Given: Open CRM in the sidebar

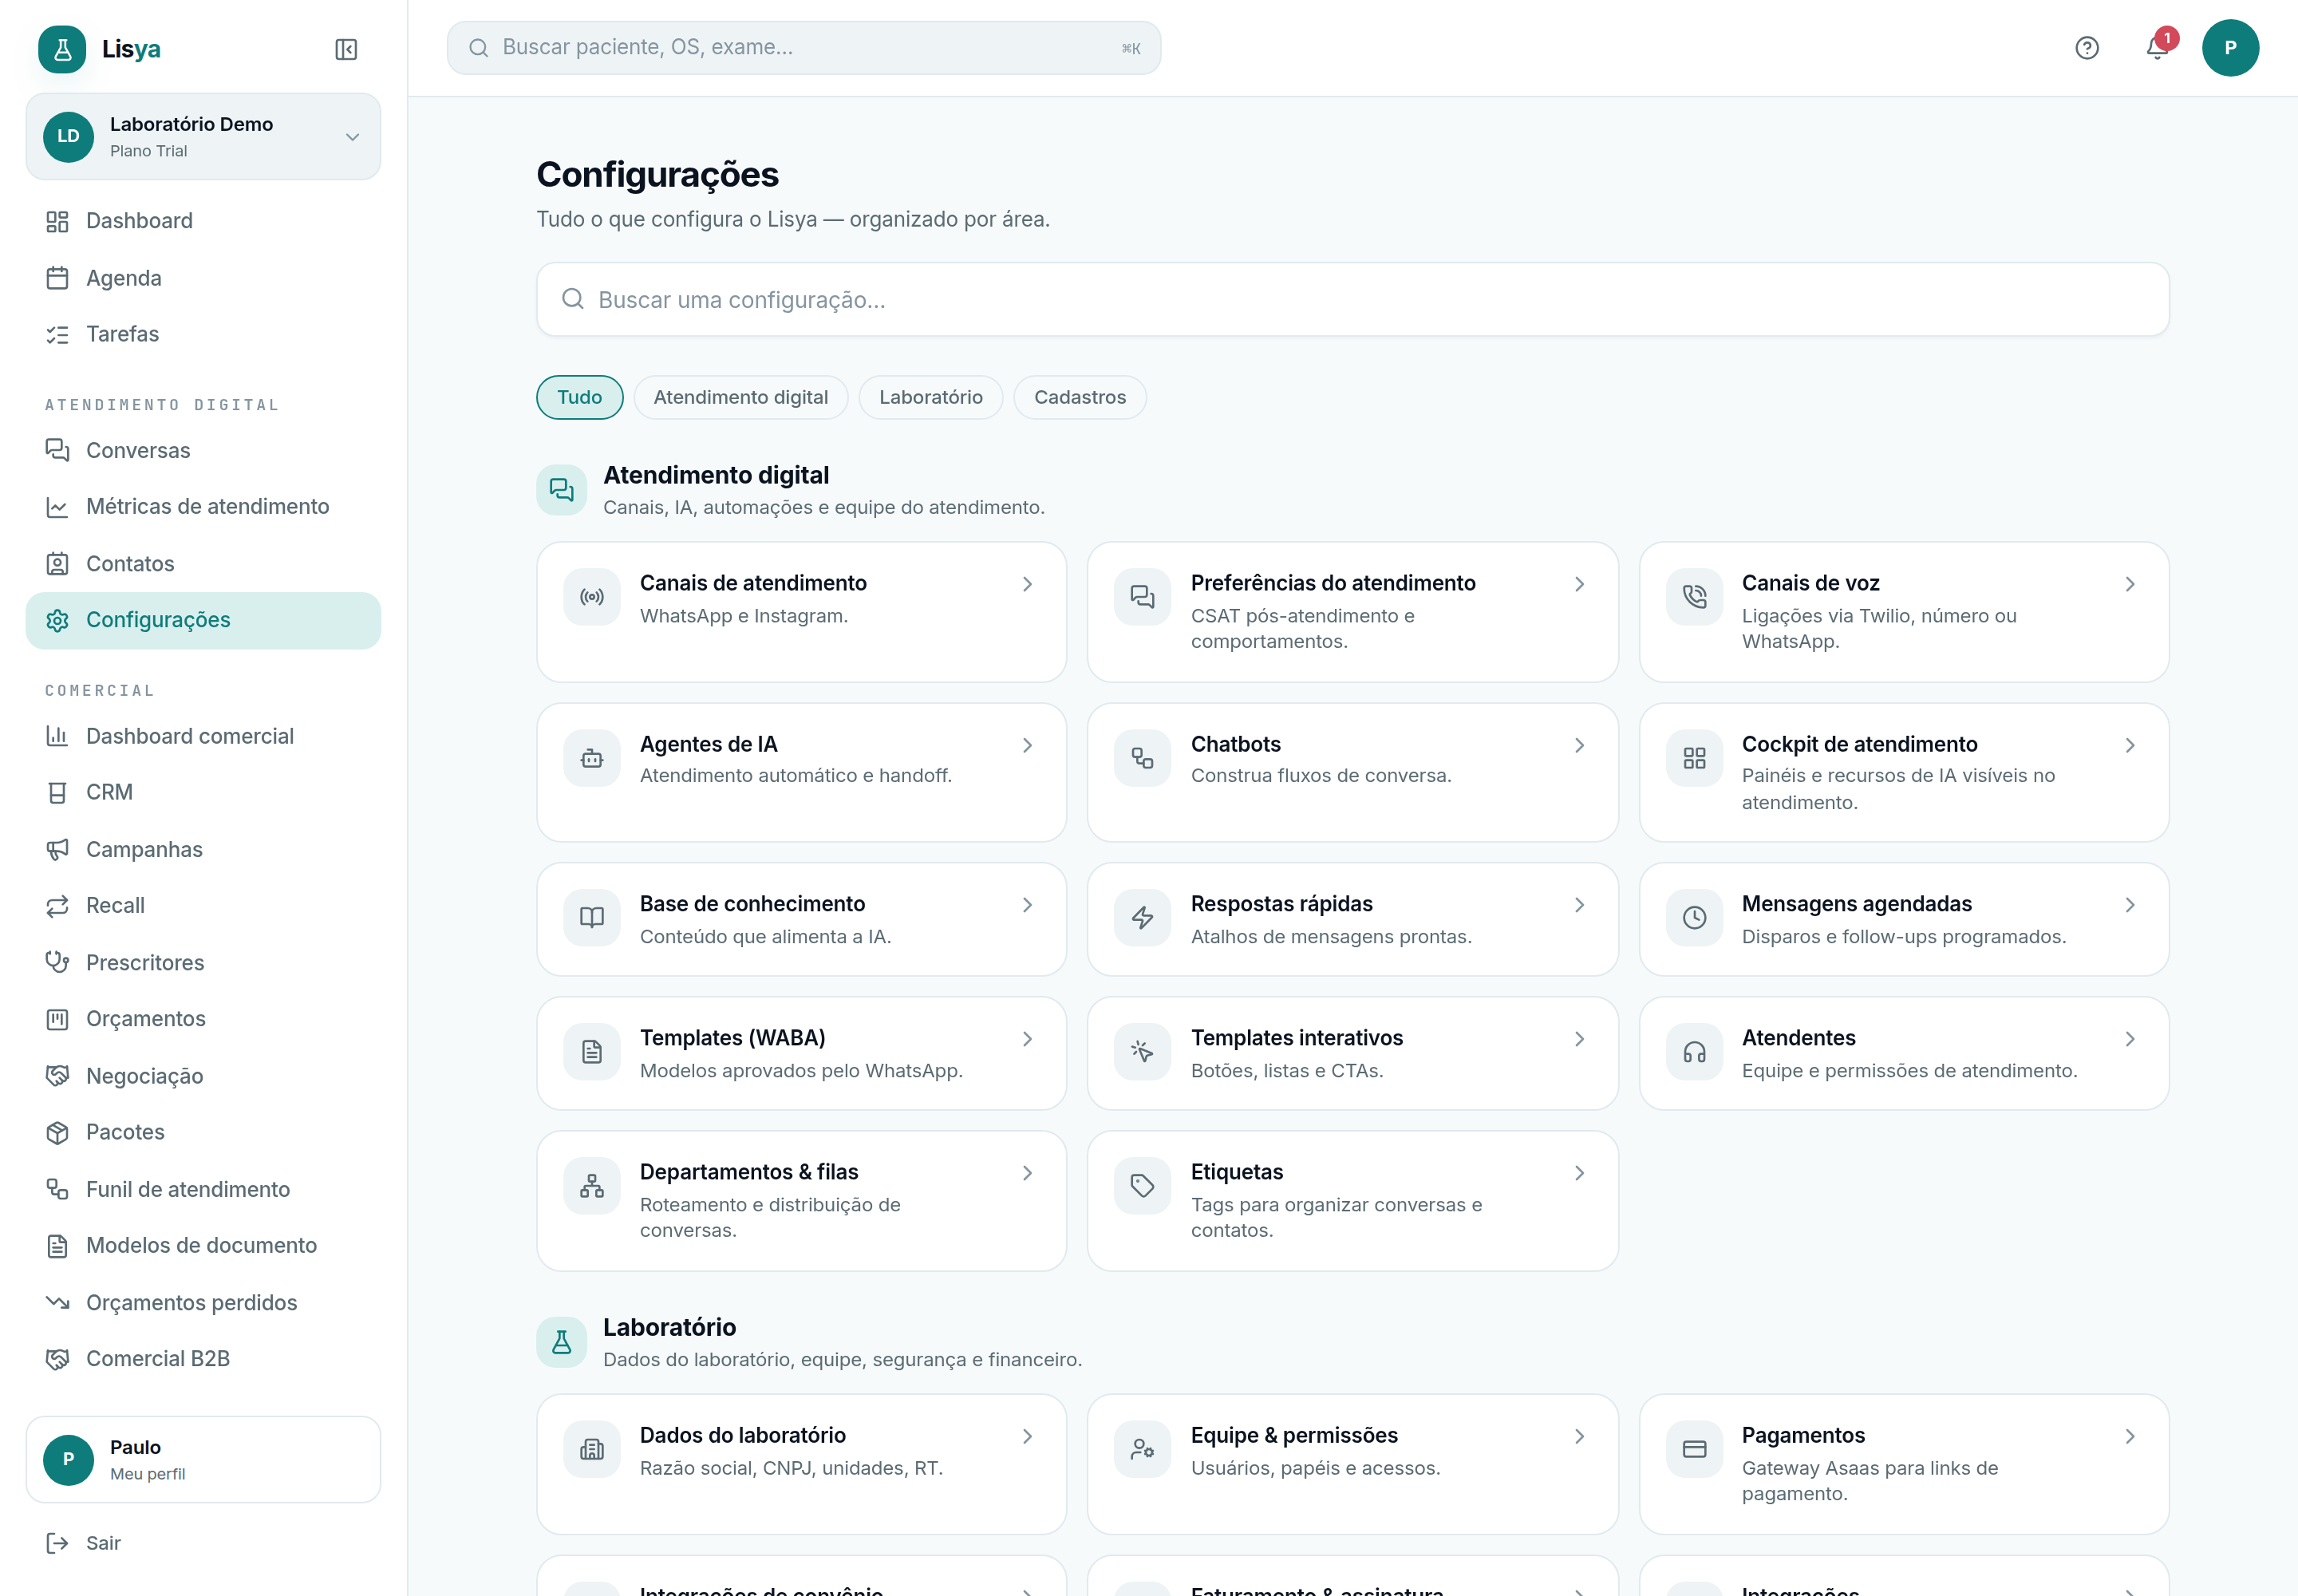Looking at the screenshot, I should point(203,793).
